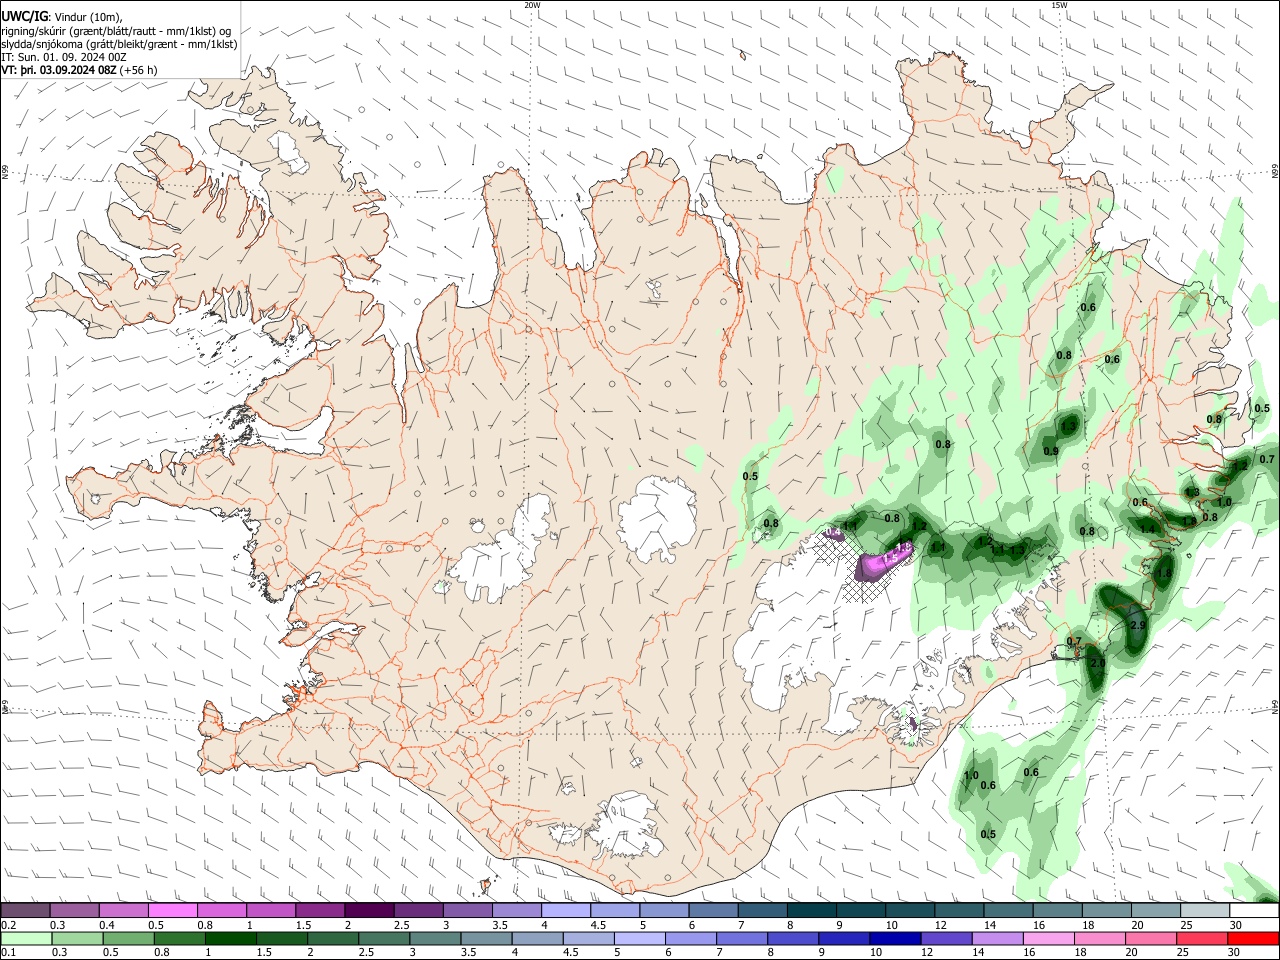Pick the bright pink upper swatch between 0.5 and 0.8
1280x960 pixels.
pos(173,911)
